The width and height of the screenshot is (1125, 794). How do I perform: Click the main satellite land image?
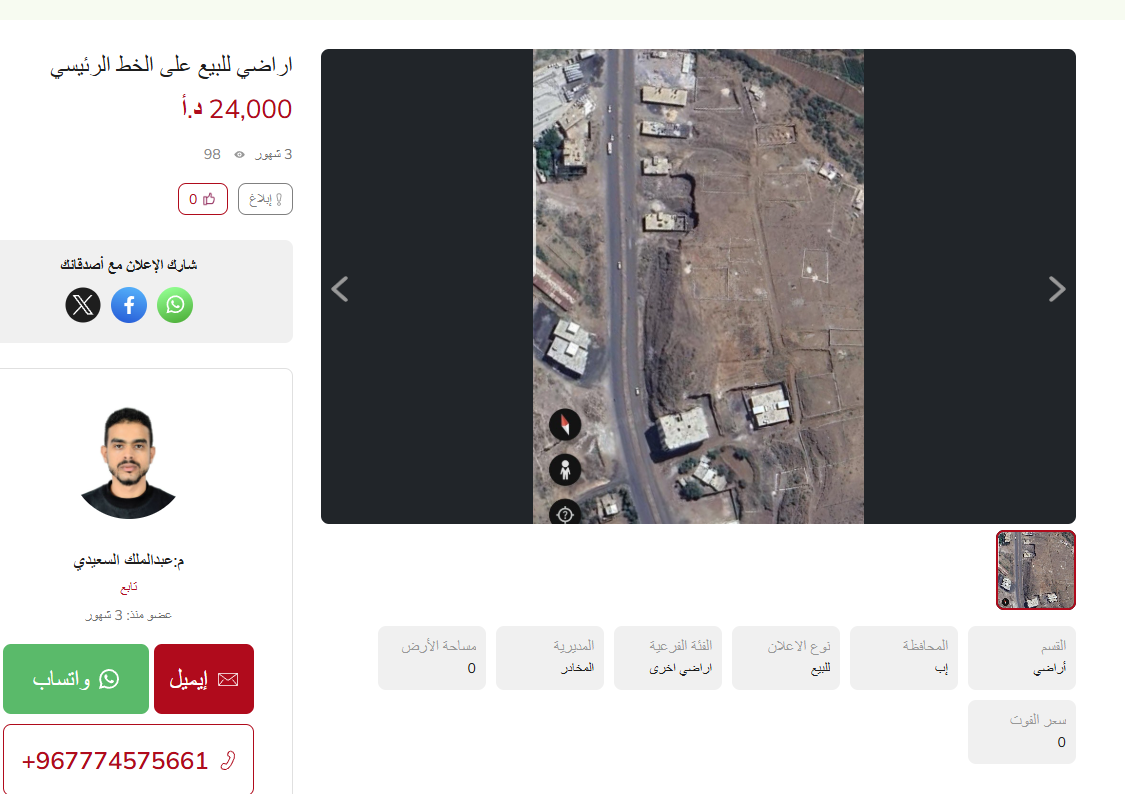pyautogui.click(x=698, y=286)
